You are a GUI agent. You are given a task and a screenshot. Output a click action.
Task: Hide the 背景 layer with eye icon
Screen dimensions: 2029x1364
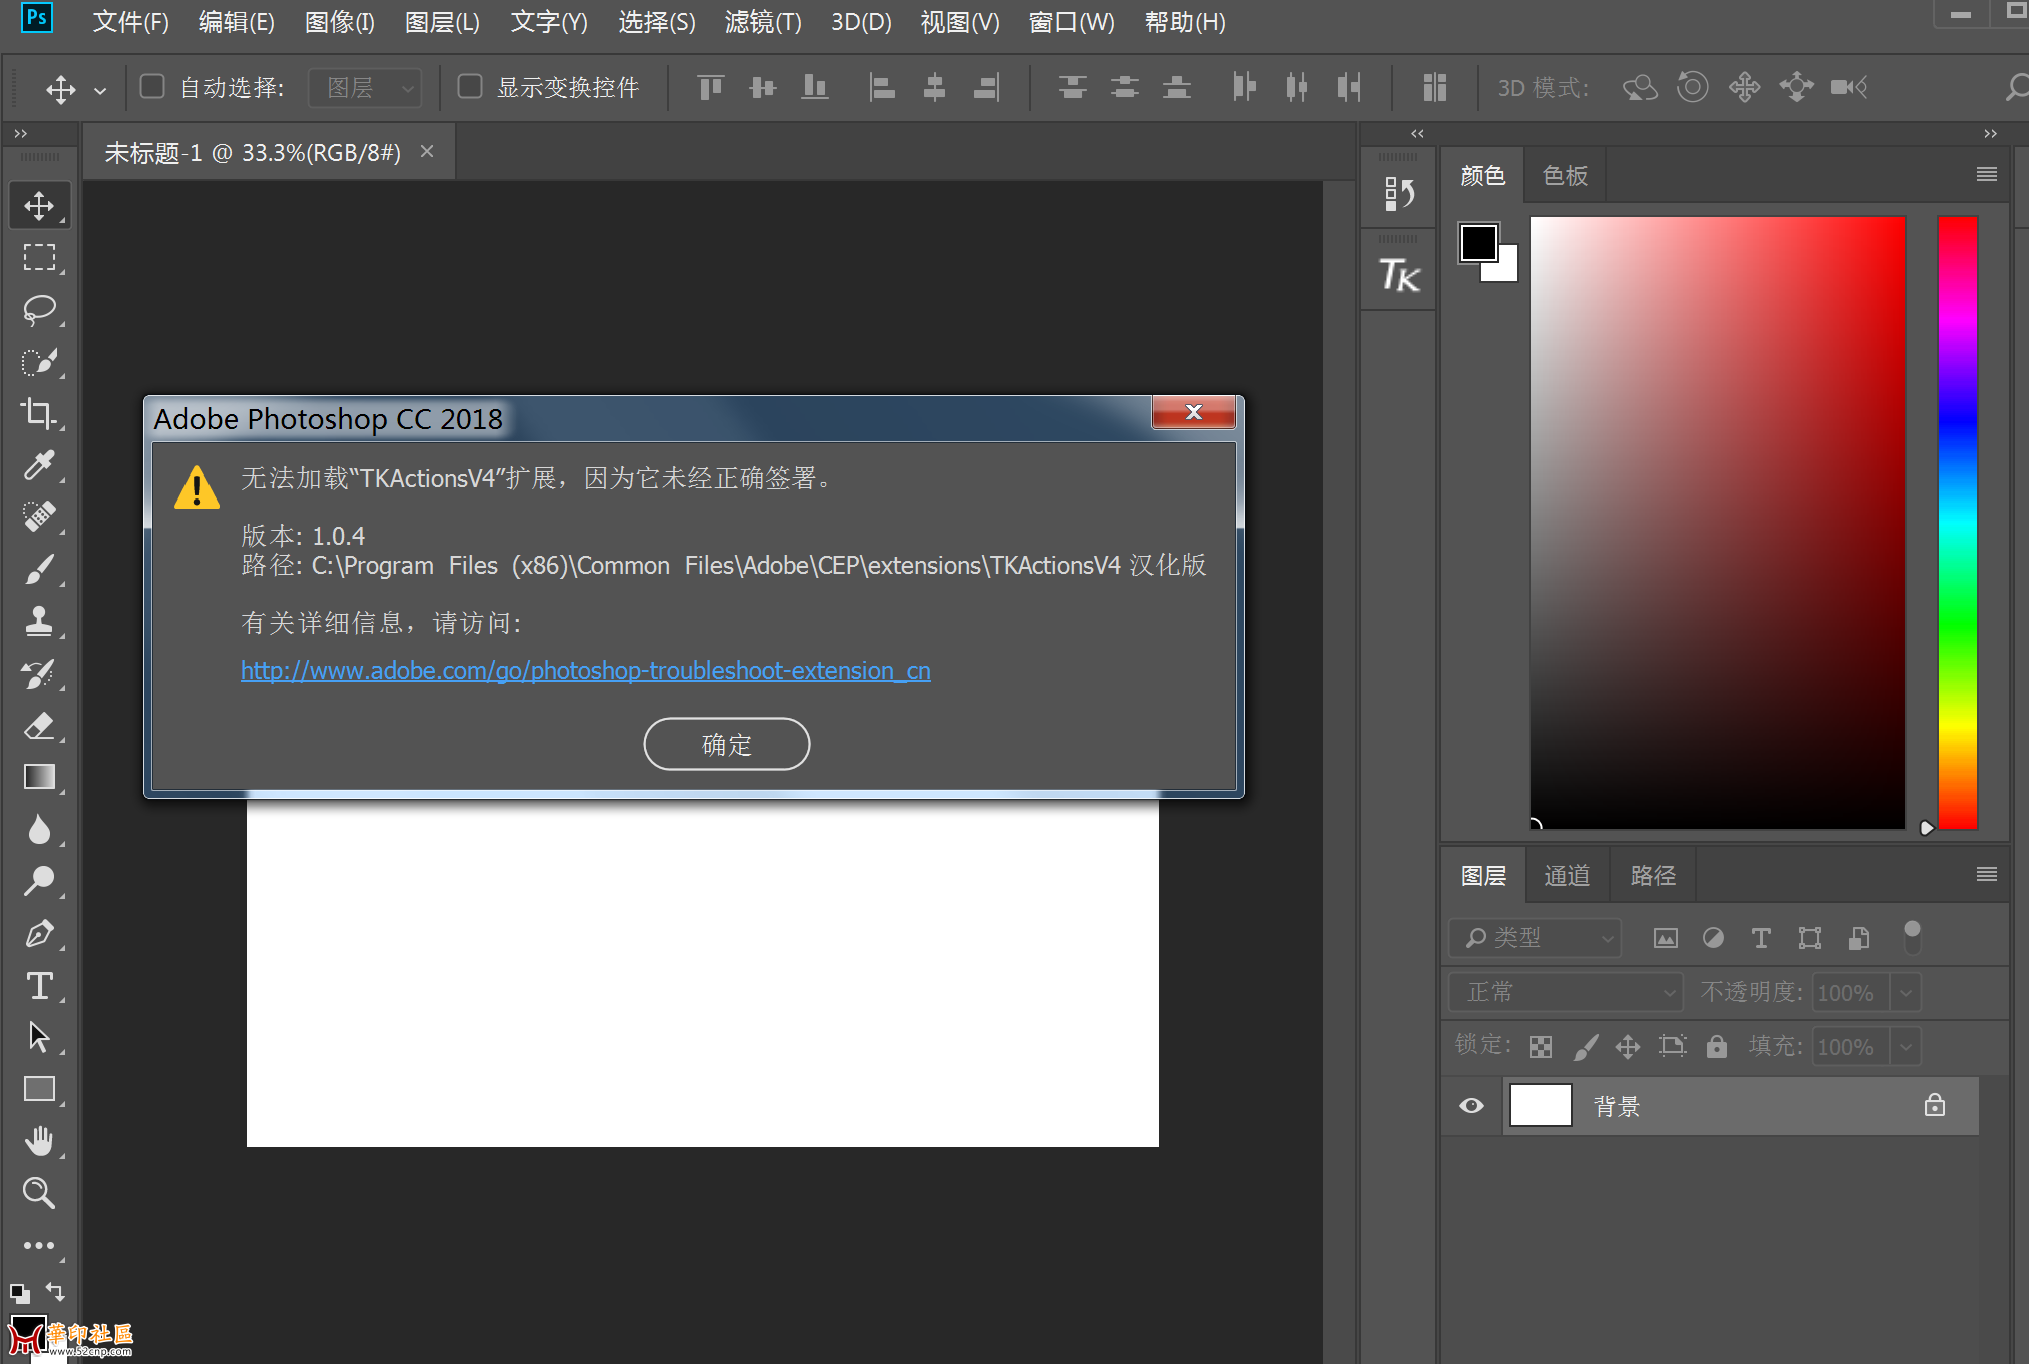tap(1471, 1106)
